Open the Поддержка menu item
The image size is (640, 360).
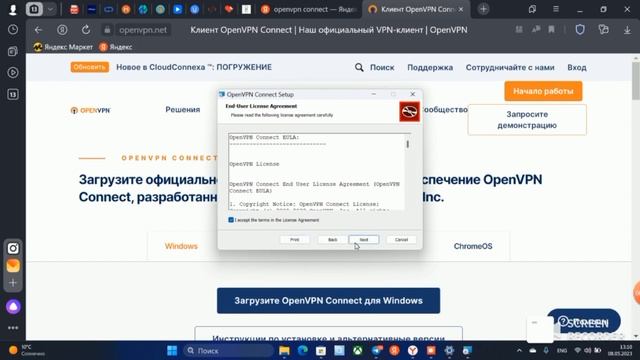coord(430,67)
